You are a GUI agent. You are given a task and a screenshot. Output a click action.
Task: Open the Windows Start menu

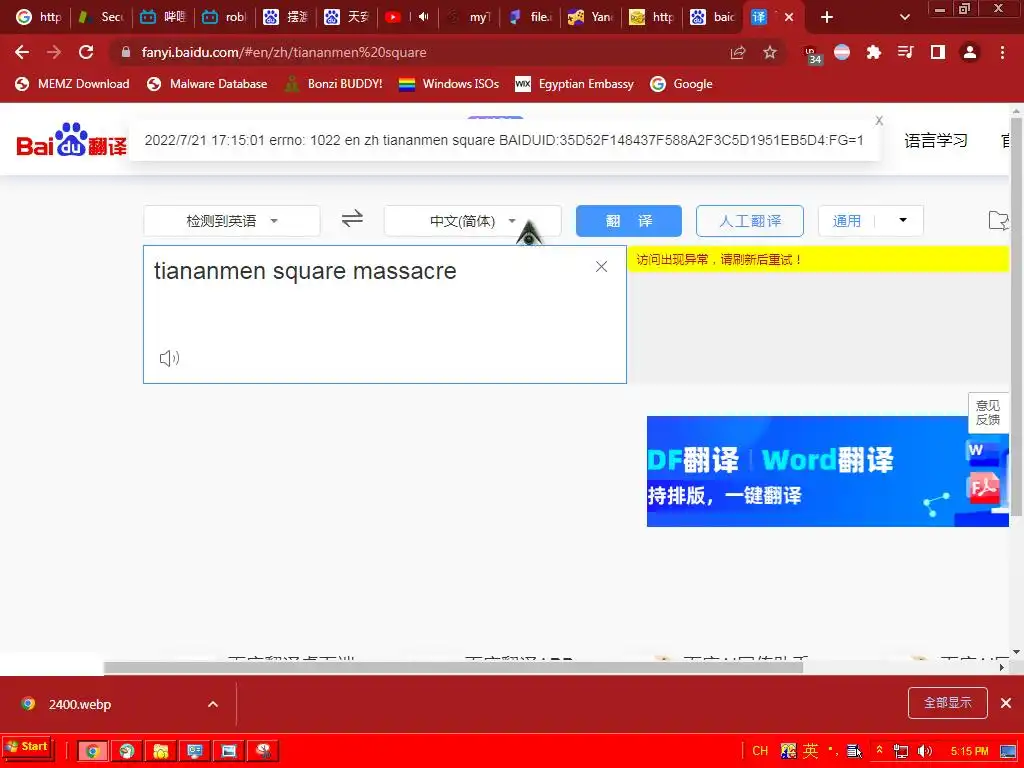coord(27,747)
